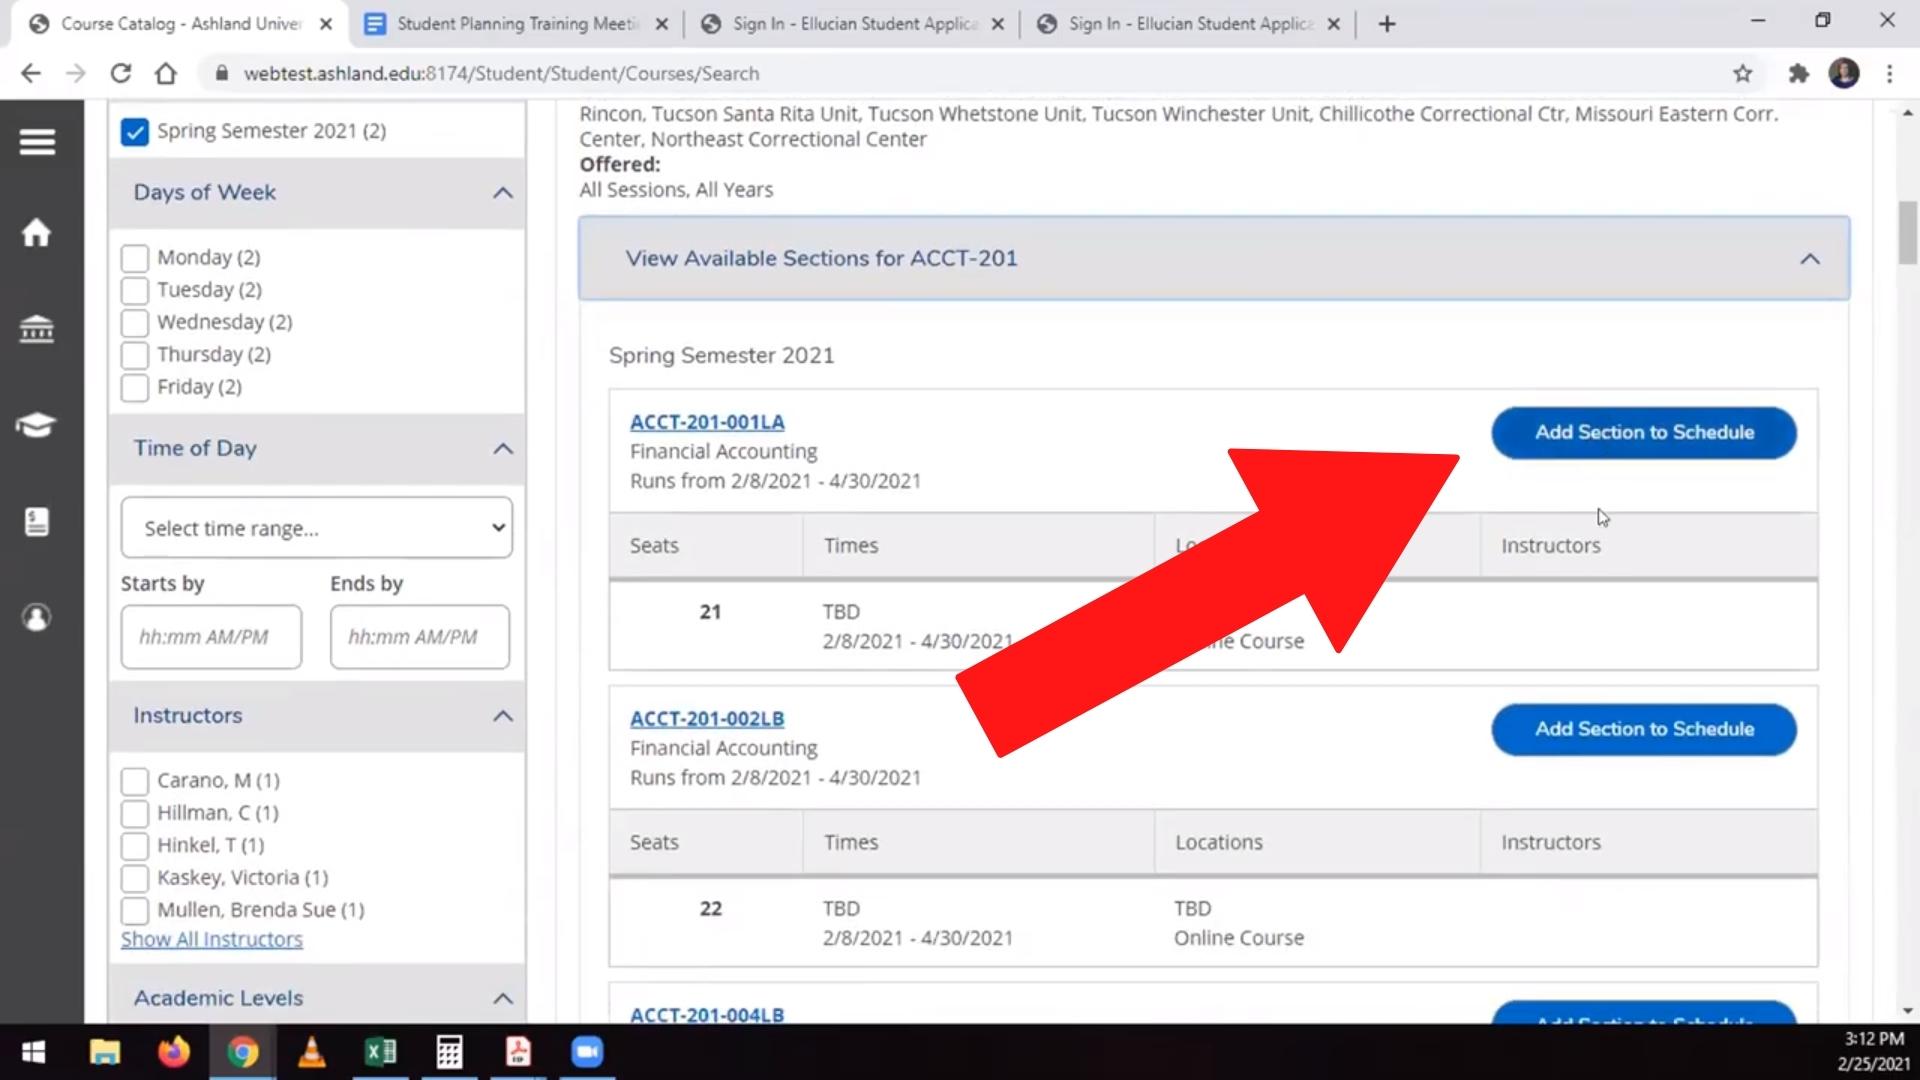Click the Starts by time input field

pyautogui.click(x=211, y=637)
